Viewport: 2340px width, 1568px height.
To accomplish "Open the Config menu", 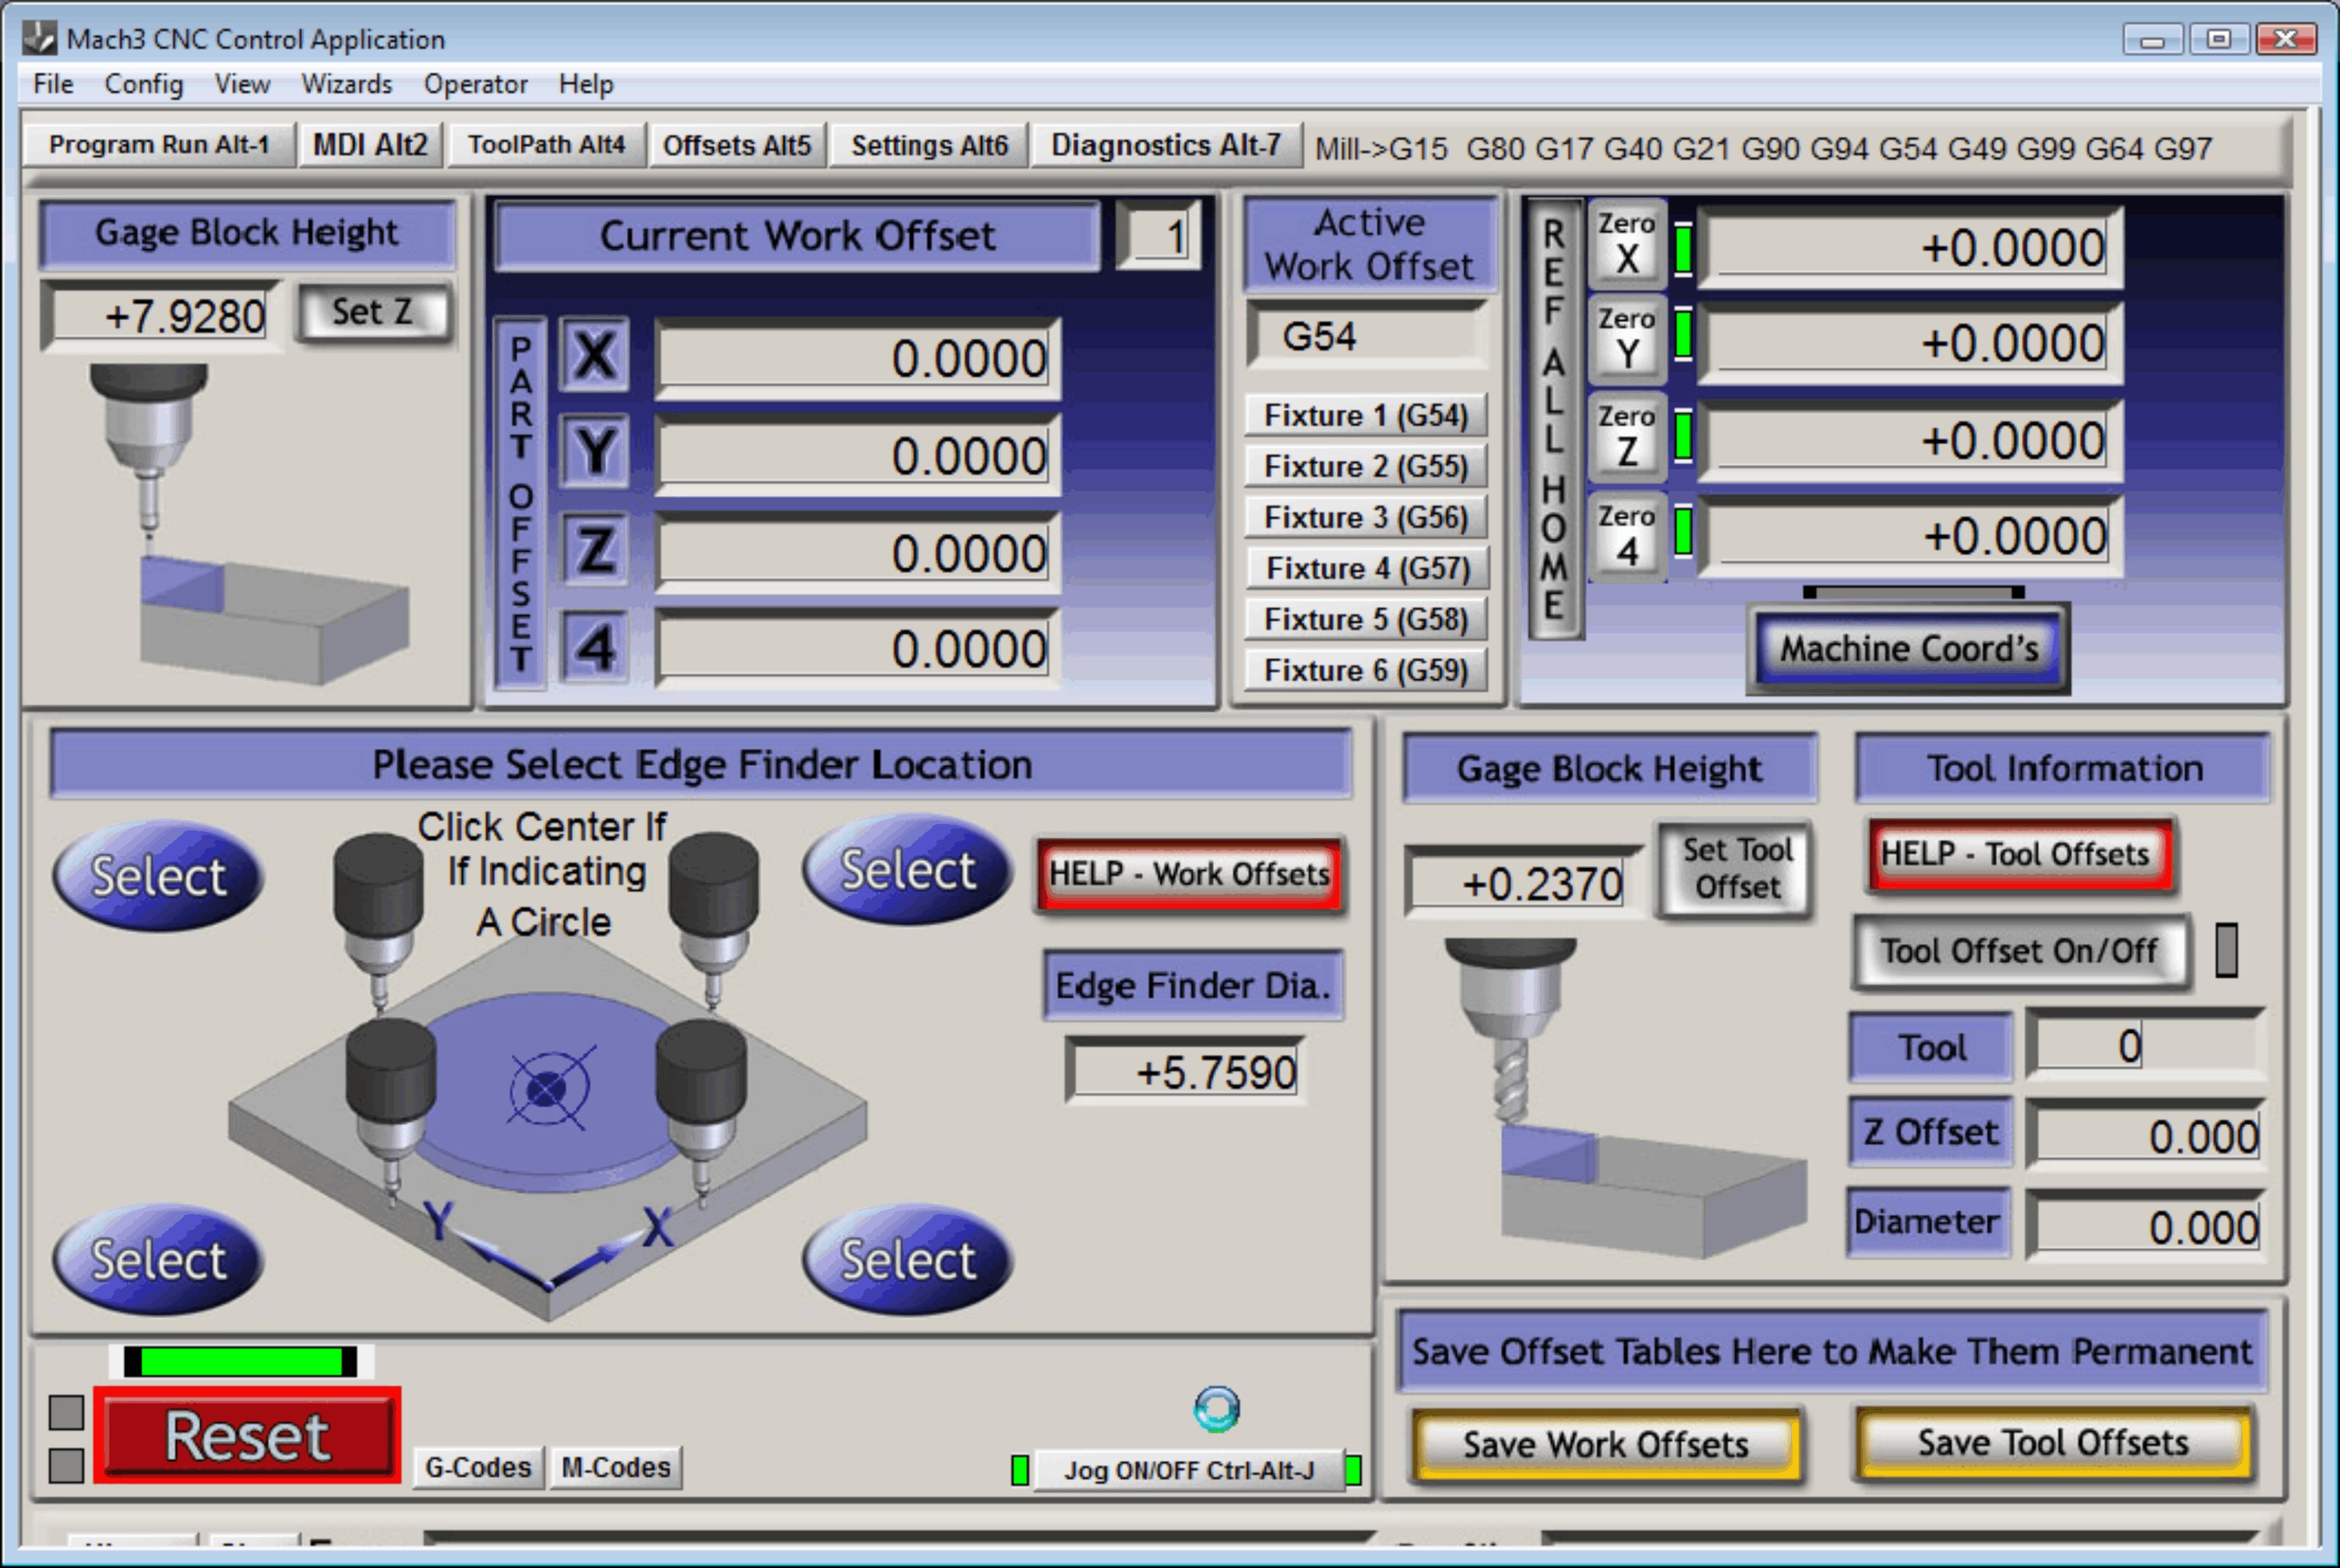I will pos(144,84).
